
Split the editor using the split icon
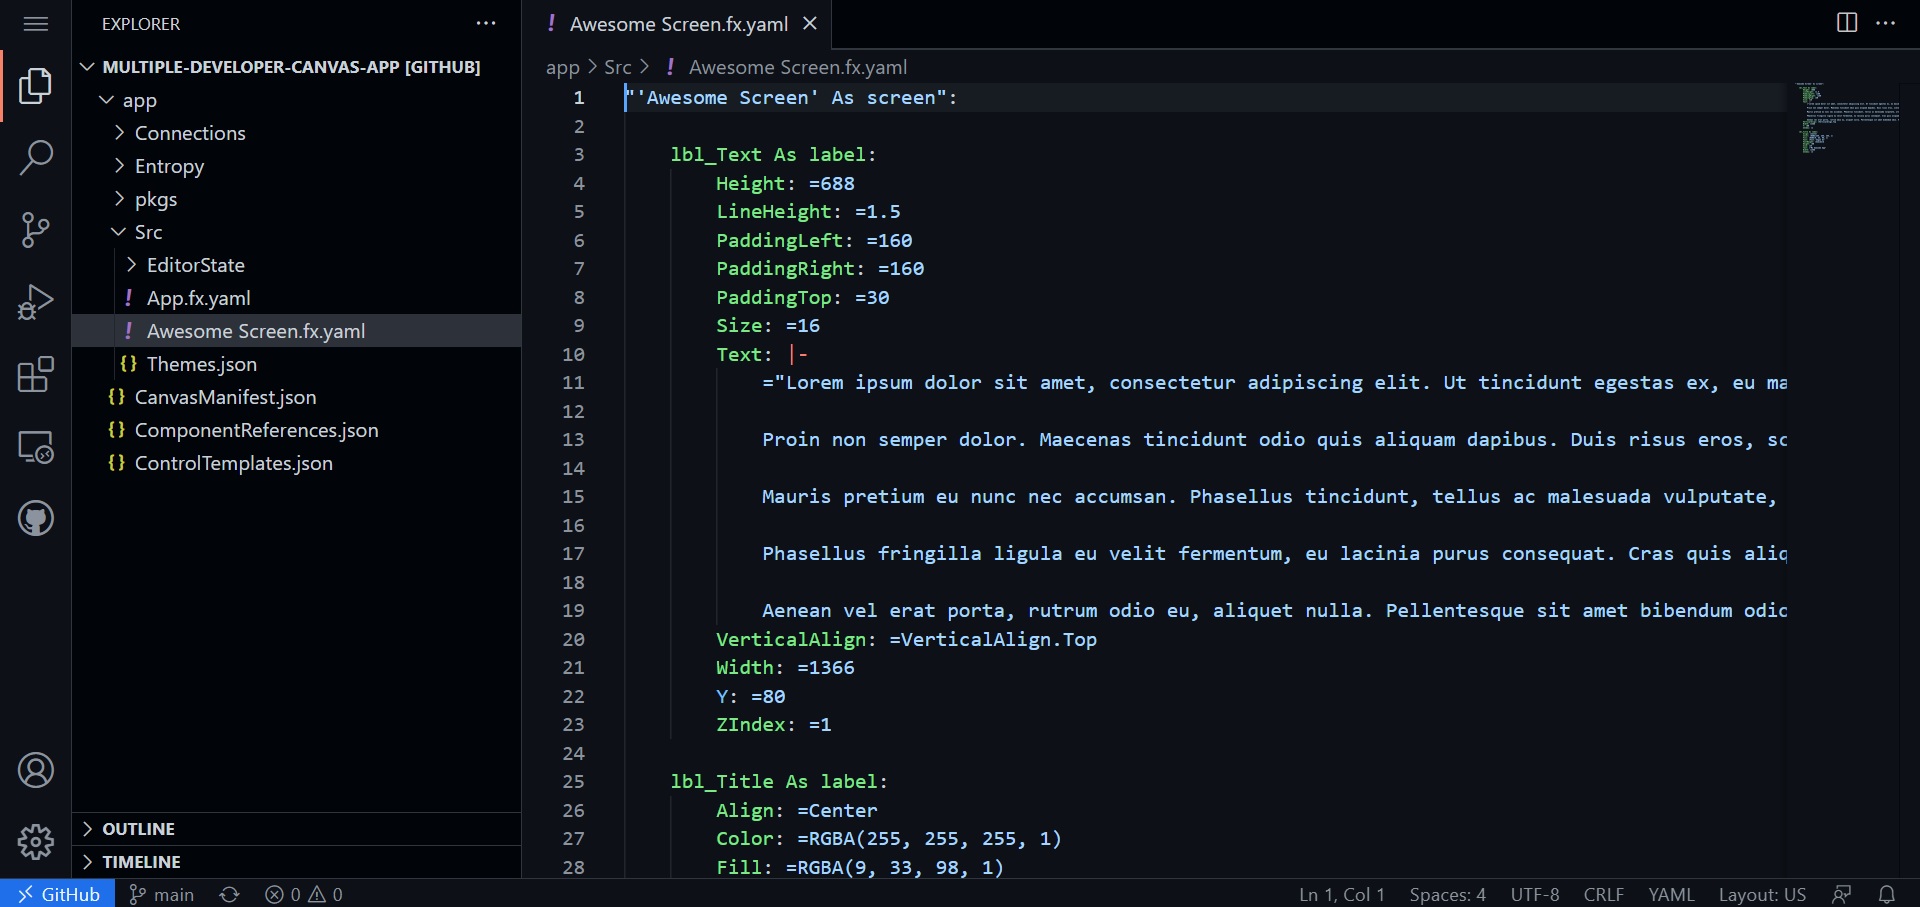(1846, 22)
